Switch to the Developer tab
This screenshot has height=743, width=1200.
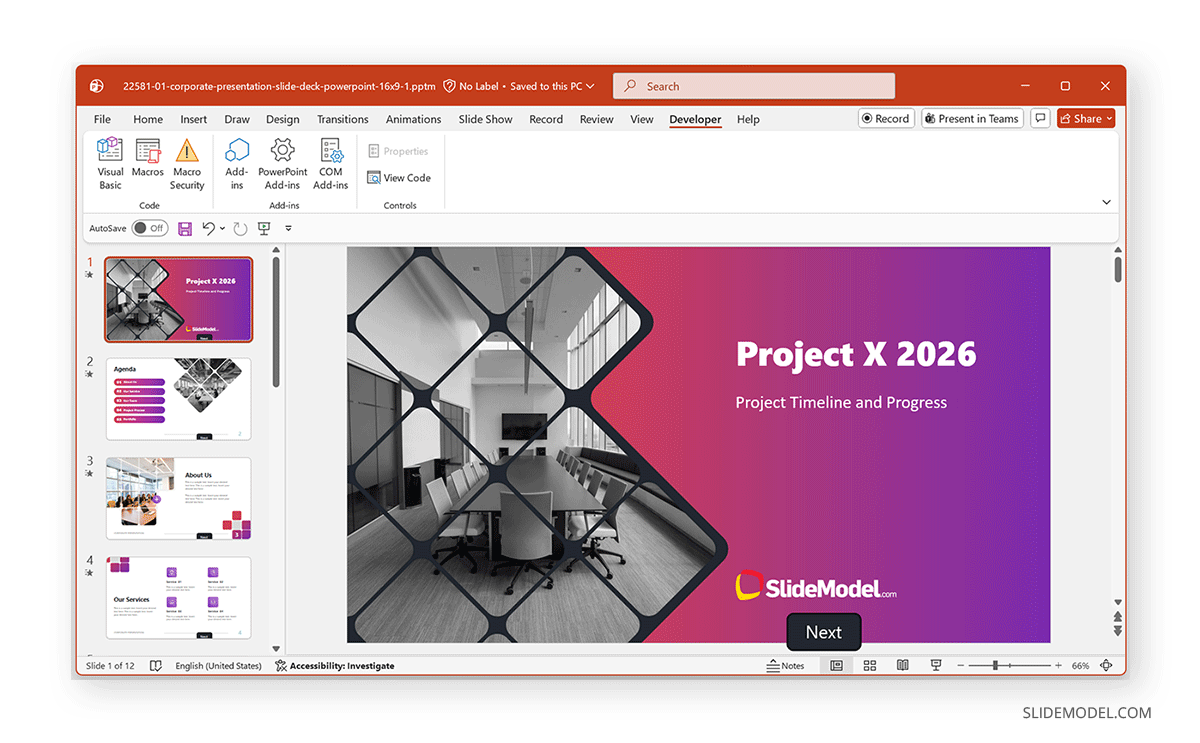click(x=695, y=119)
